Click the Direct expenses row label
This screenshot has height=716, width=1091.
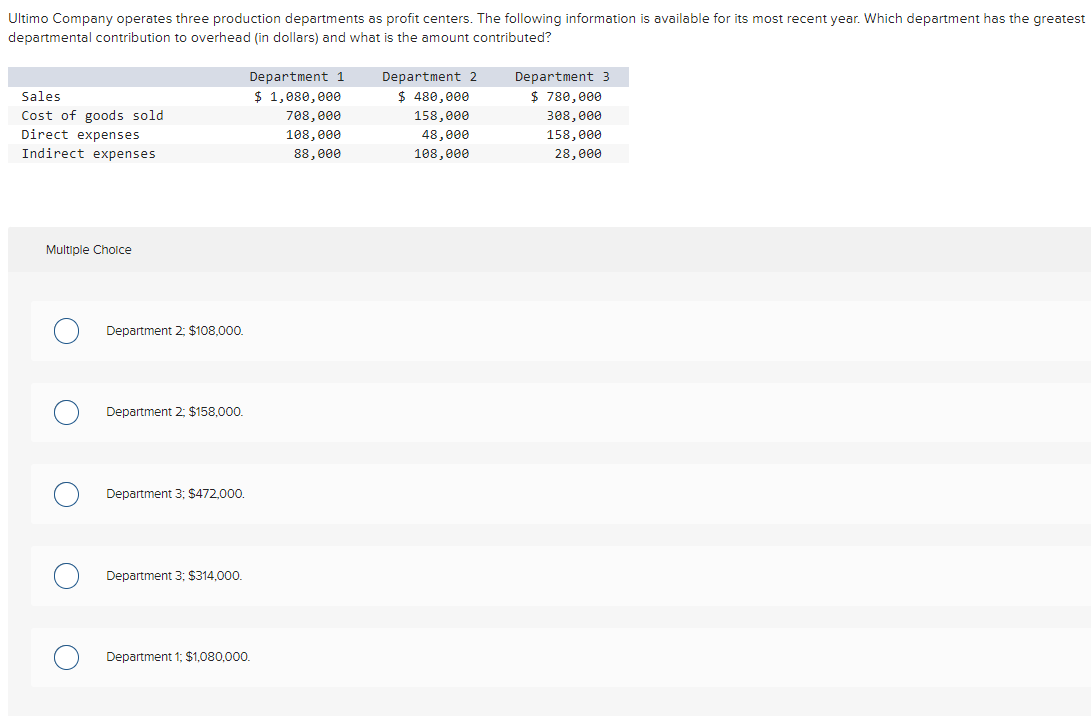[80, 134]
